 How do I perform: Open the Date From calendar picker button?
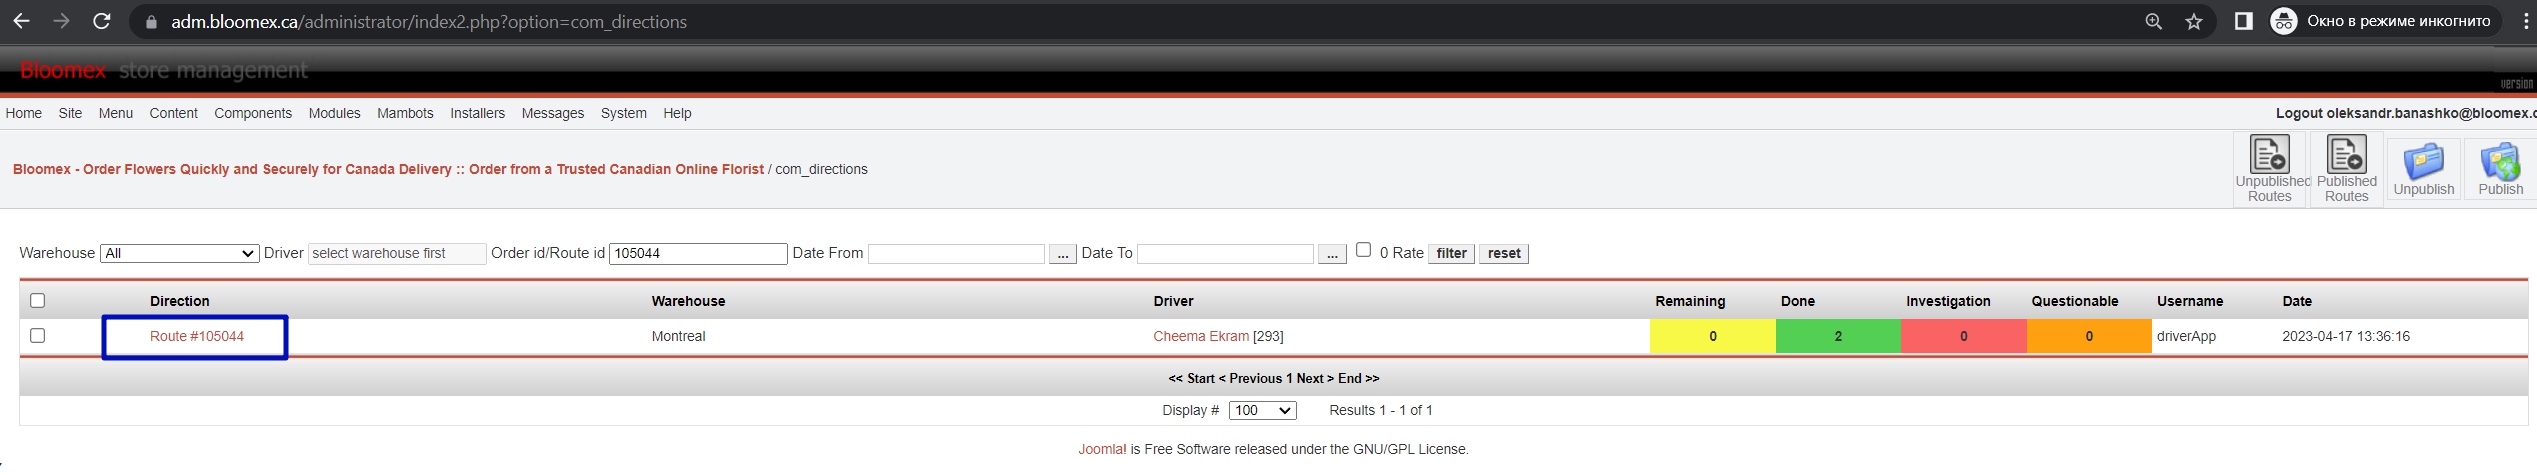pyautogui.click(x=1062, y=254)
